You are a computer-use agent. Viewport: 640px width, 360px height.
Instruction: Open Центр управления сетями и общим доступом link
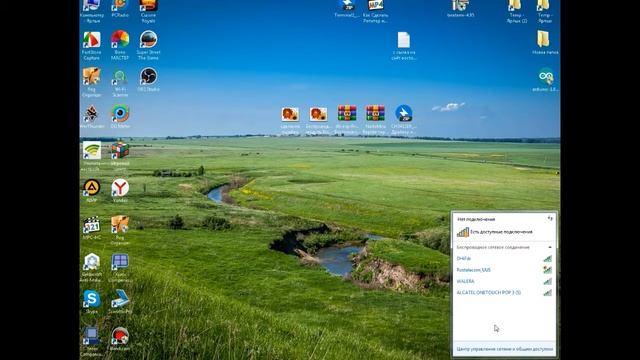pyautogui.click(x=504, y=349)
